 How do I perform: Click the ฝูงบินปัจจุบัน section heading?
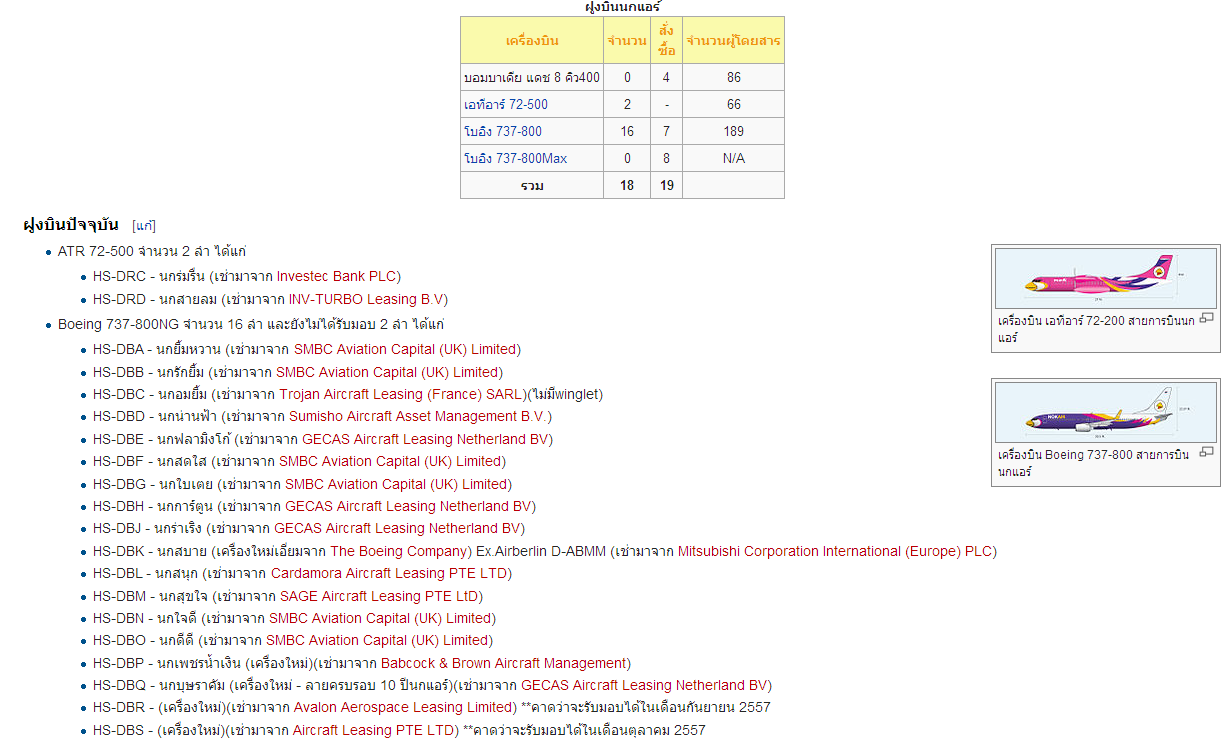click(71, 224)
